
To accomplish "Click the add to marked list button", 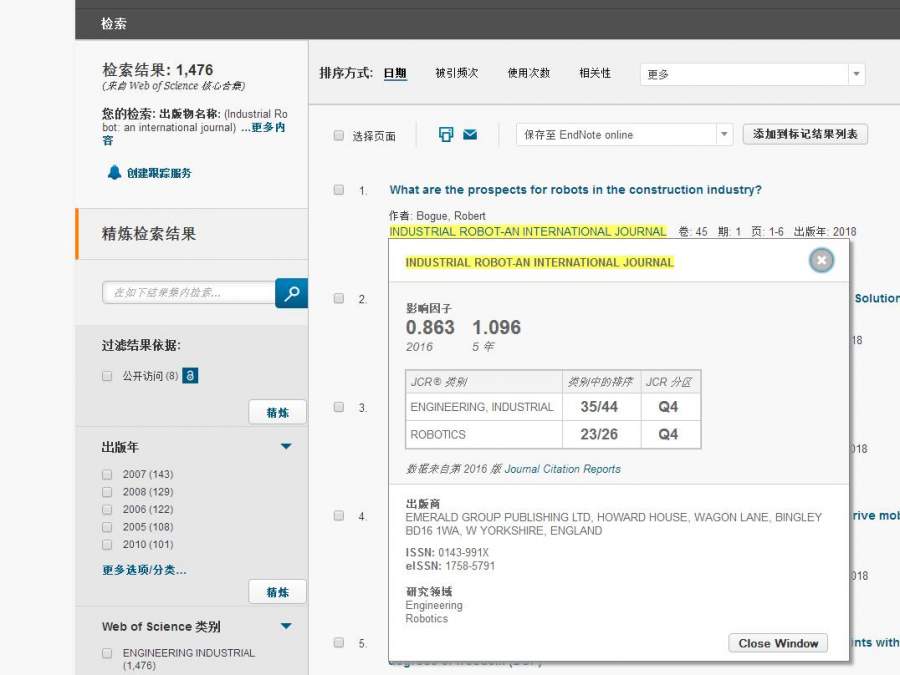I will point(805,135).
